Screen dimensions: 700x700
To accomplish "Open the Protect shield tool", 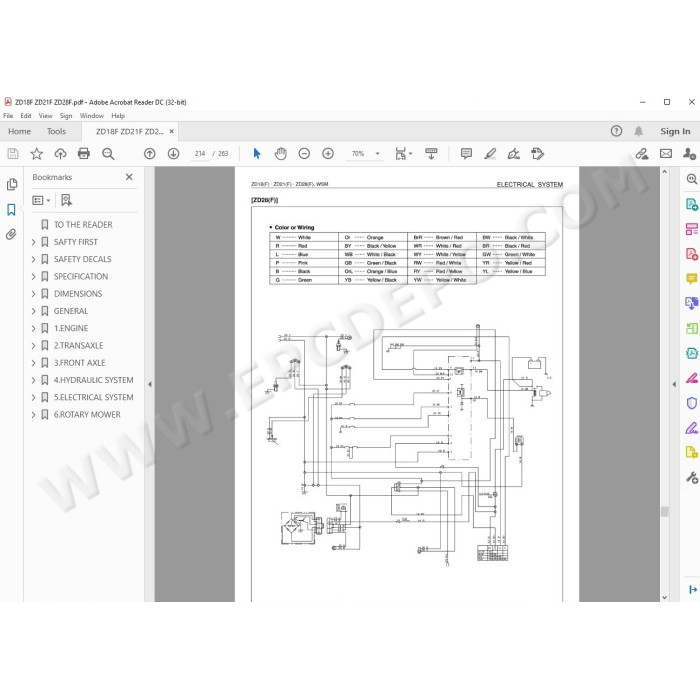I will (x=692, y=403).
